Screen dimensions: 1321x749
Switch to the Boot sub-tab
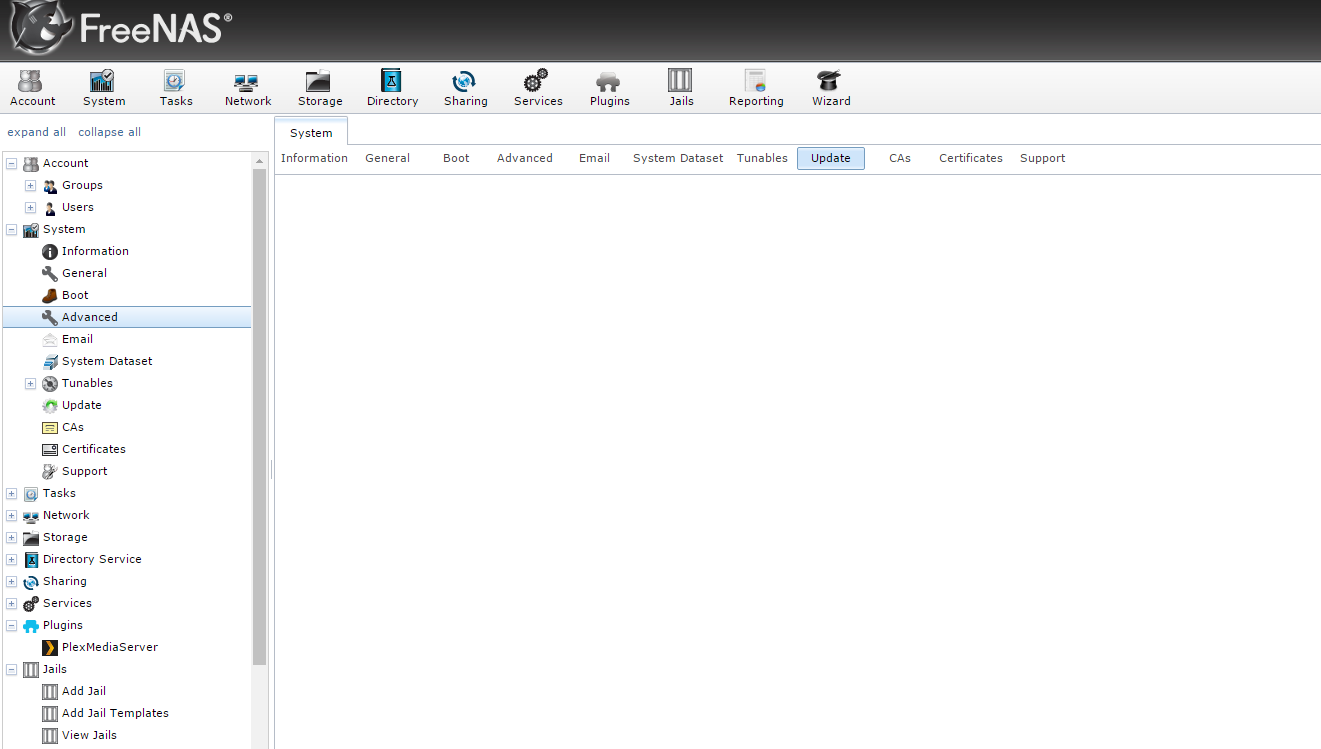click(456, 158)
